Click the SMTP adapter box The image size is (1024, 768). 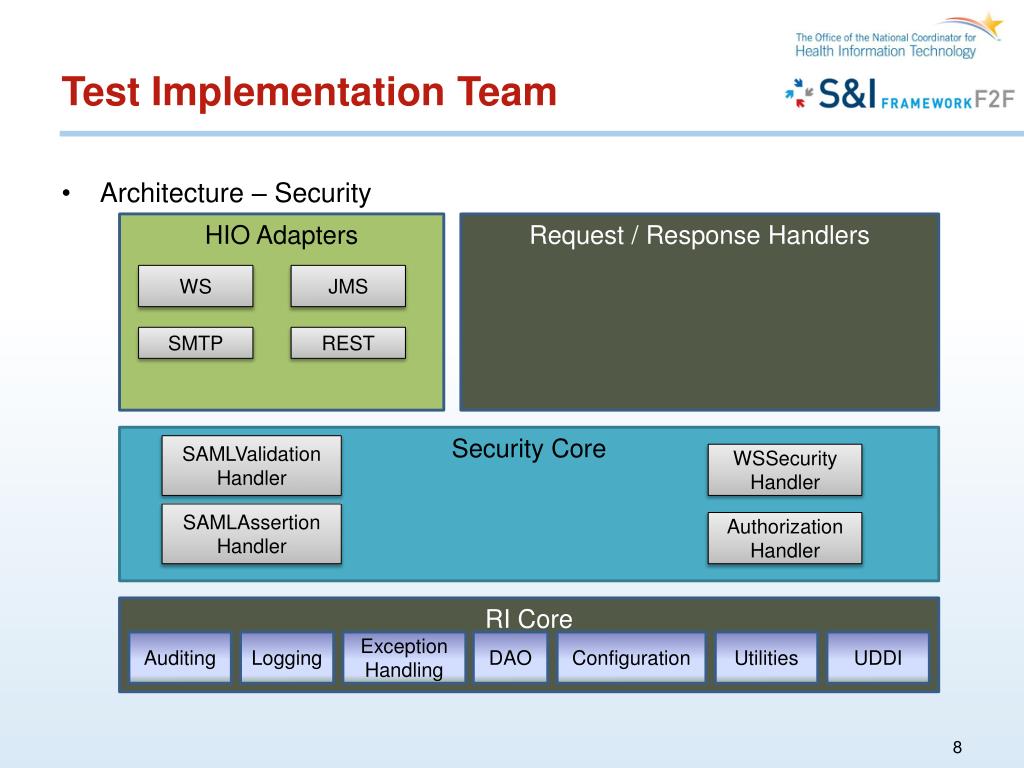pos(195,343)
